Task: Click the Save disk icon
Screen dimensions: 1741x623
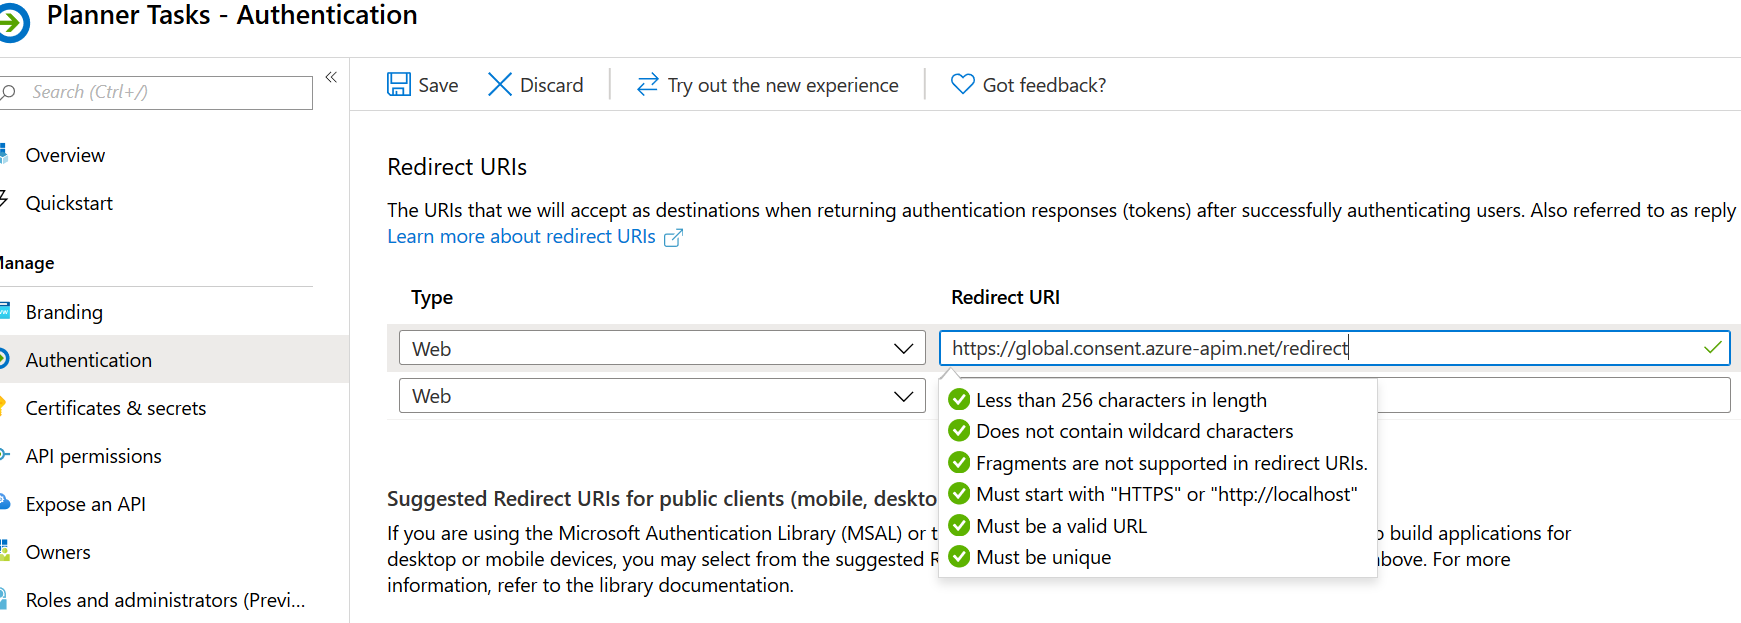Action: coord(399,85)
